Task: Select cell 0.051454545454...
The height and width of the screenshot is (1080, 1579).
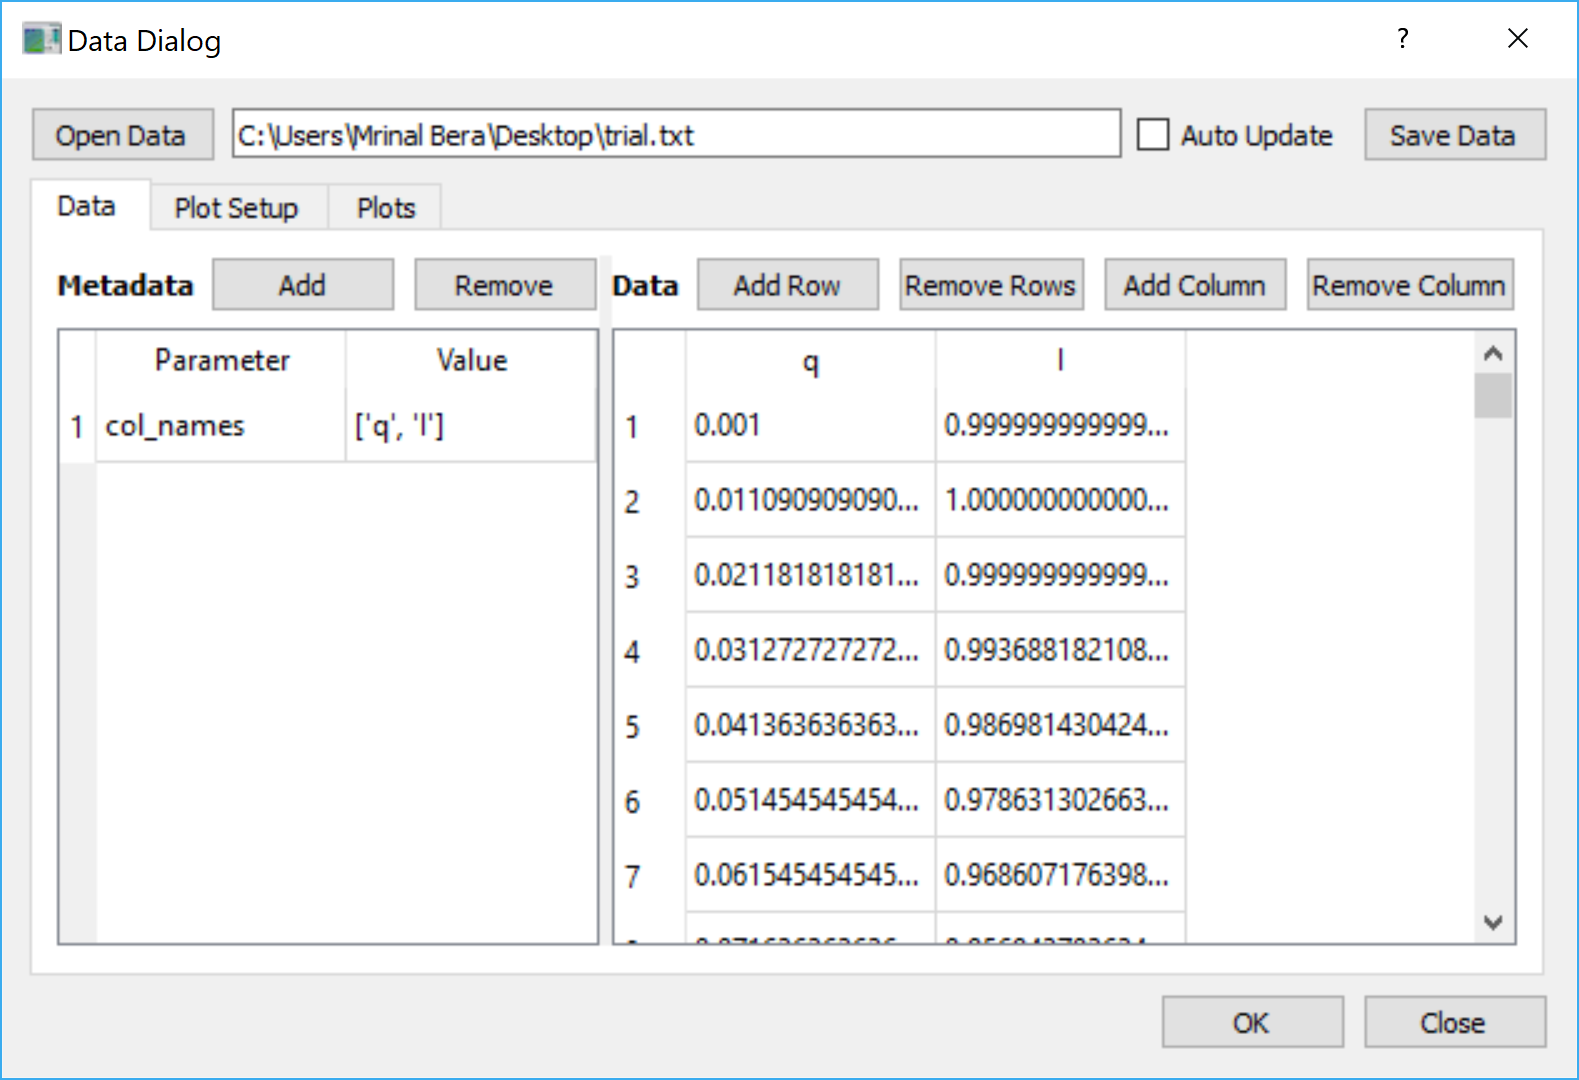Action: (810, 800)
